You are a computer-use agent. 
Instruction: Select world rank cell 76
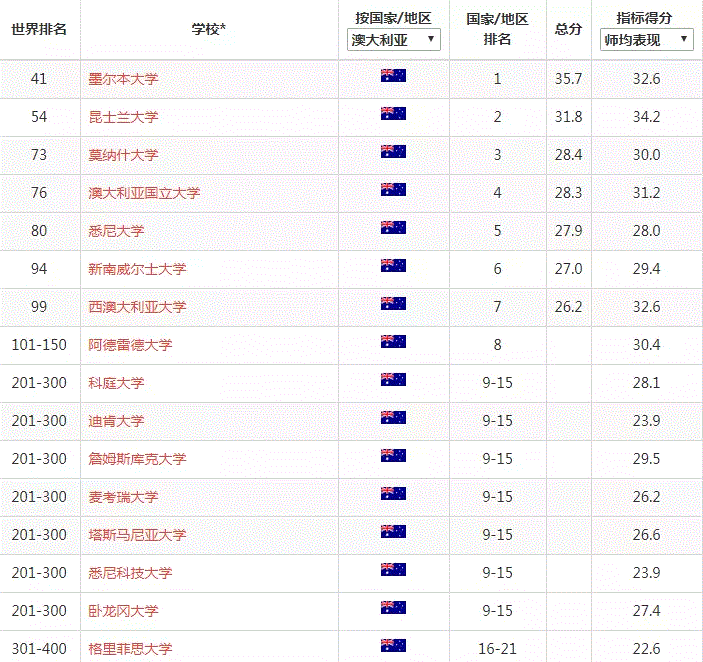tap(39, 193)
